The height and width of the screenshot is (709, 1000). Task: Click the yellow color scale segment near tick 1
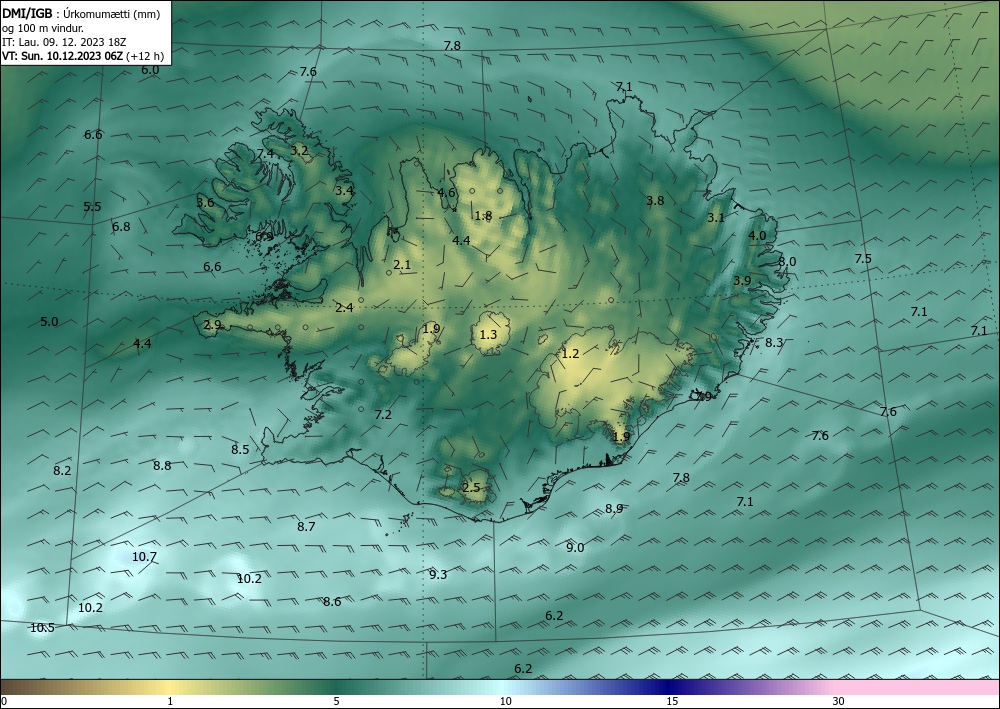pyautogui.click(x=169, y=687)
